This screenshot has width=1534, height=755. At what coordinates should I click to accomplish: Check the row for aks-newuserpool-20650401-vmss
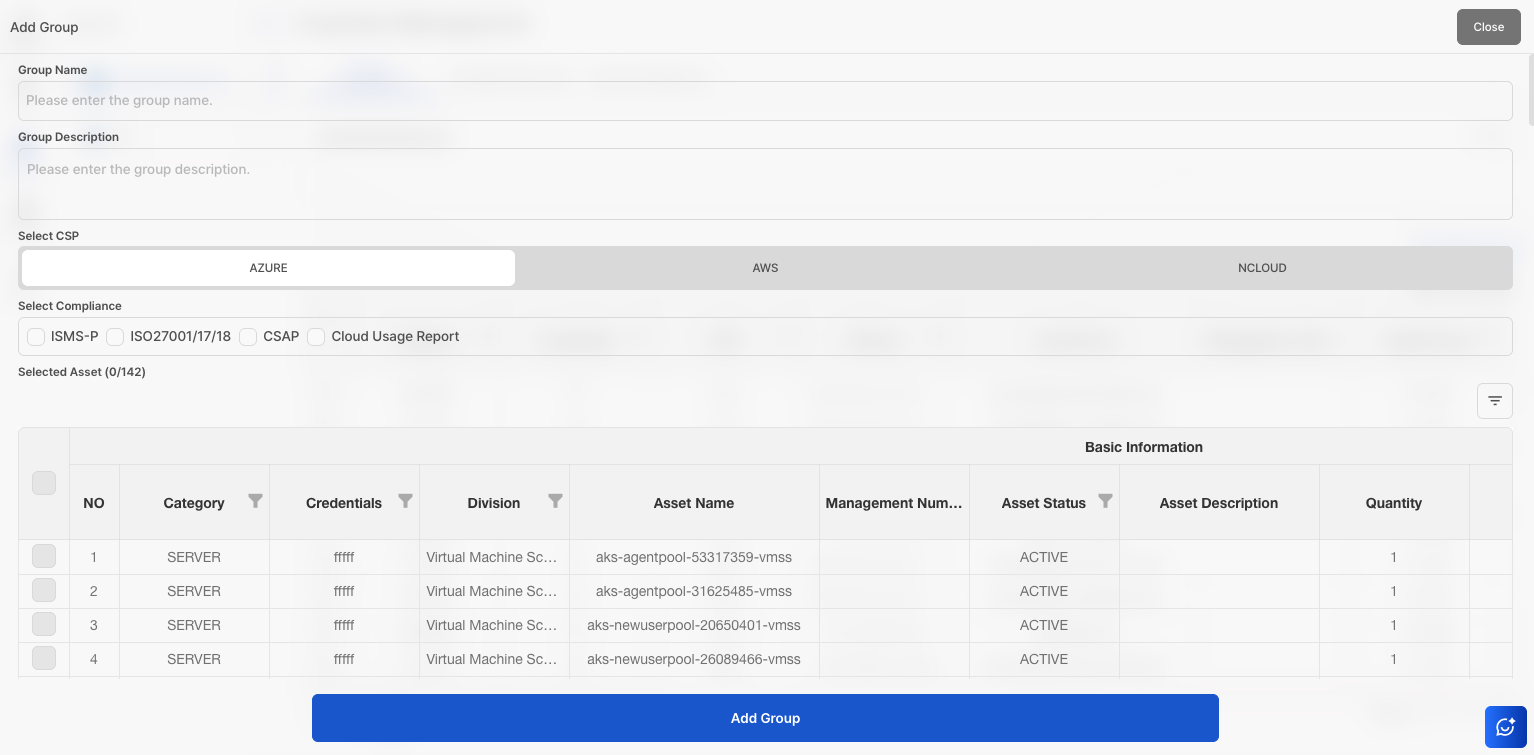[x=44, y=625]
